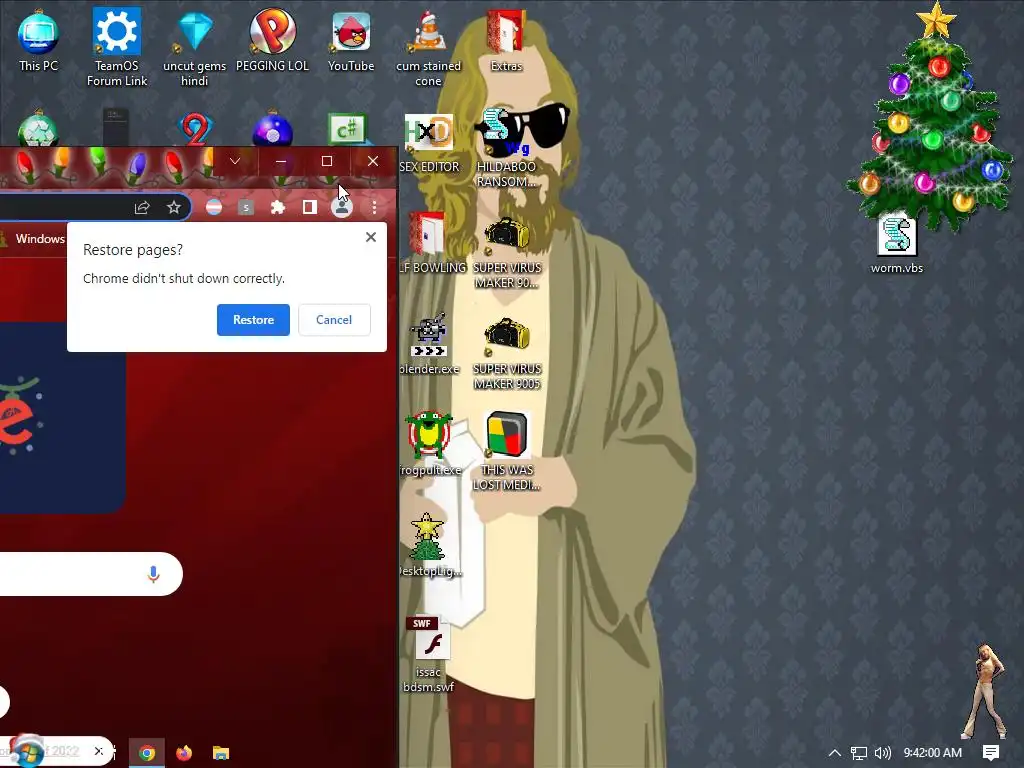
Task: Select worm.vbs file on desktop
Action: pyautogui.click(x=897, y=244)
